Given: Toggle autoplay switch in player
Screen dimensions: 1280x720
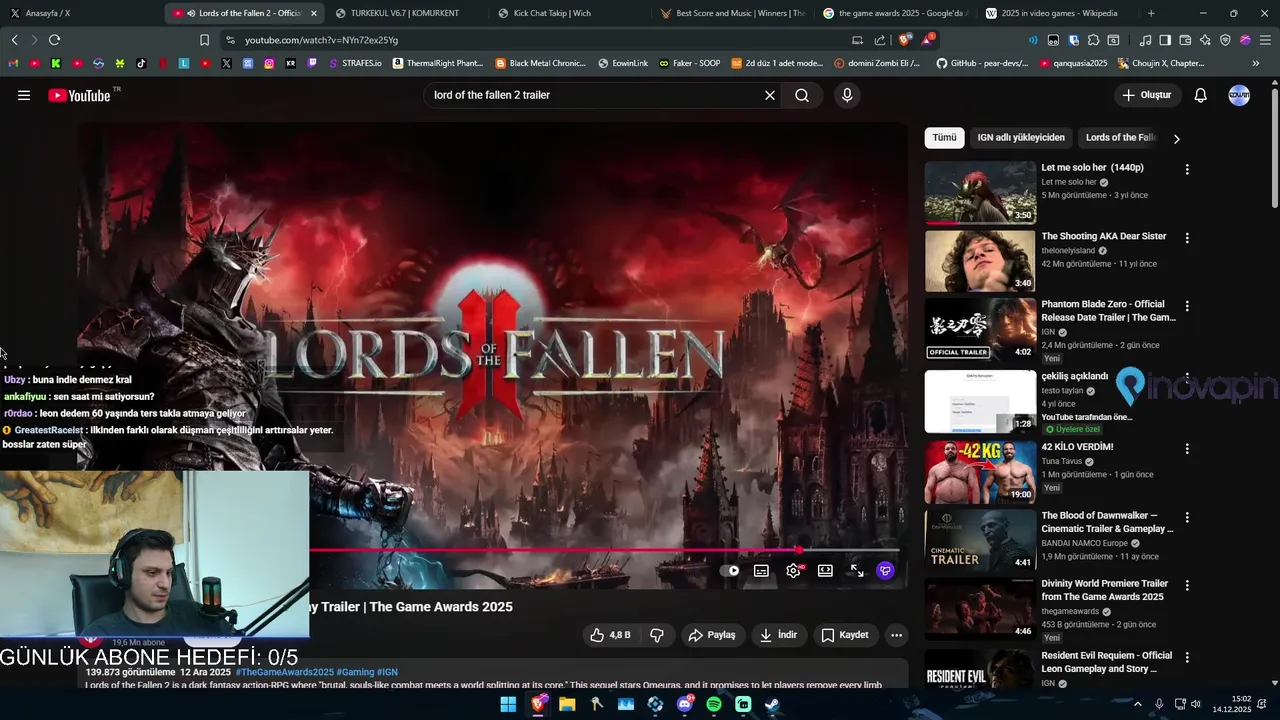Looking at the screenshot, I should 729,570.
